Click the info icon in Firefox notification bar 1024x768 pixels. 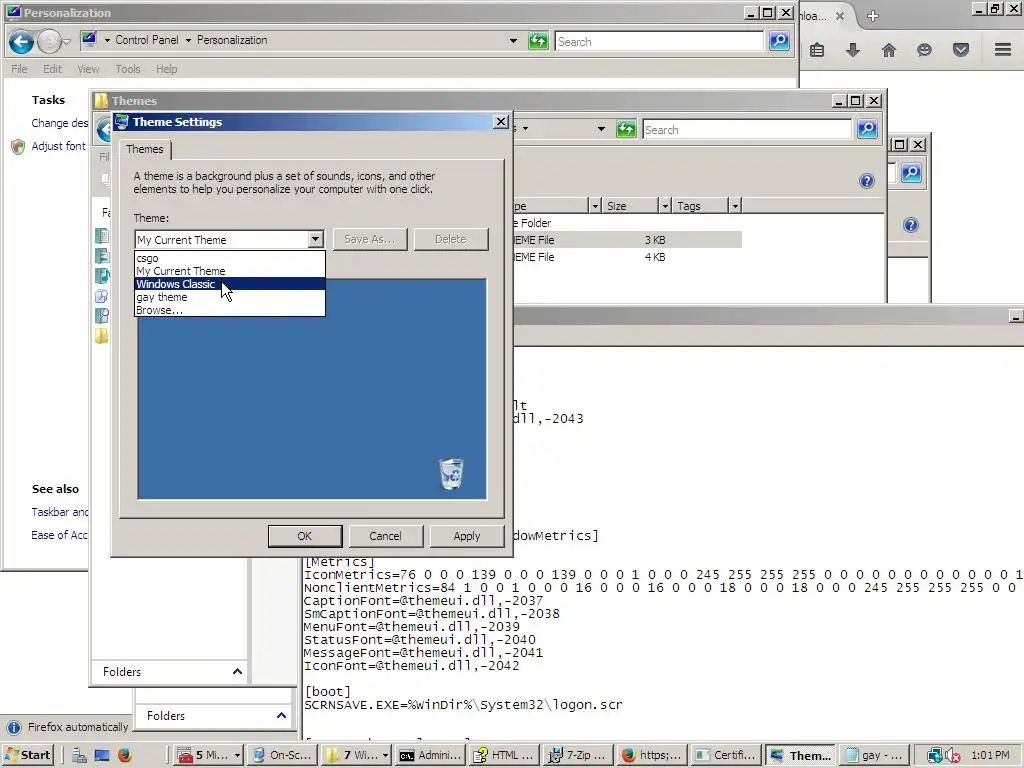tap(14, 727)
